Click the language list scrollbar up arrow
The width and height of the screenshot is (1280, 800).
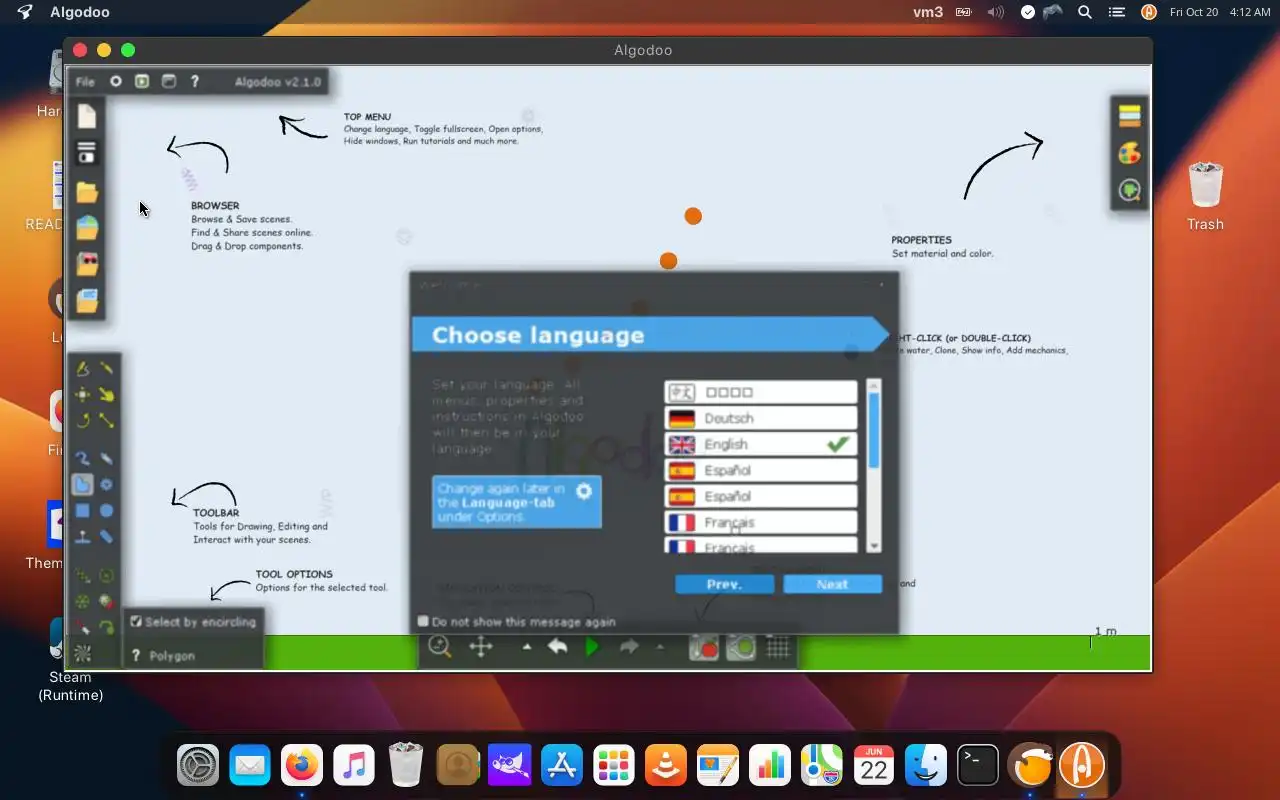click(874, 385)
